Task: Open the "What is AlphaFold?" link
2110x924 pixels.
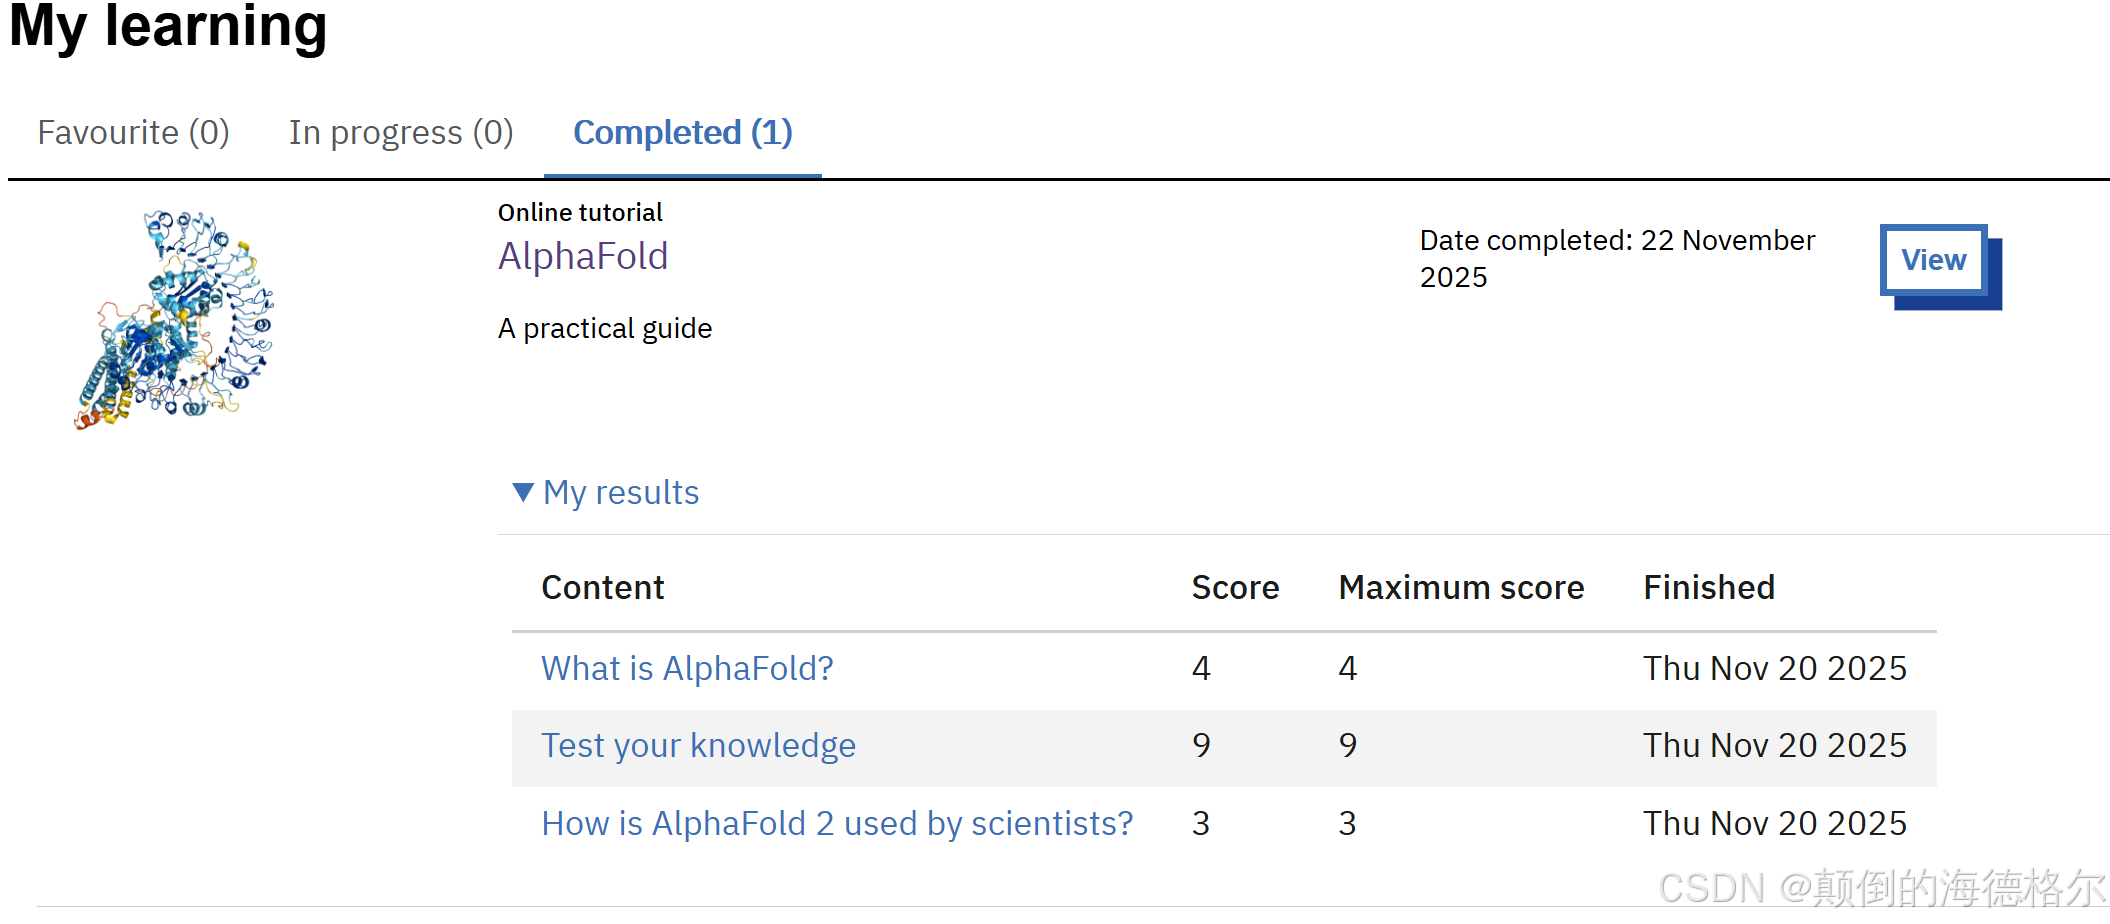Action: click(x=687, y=668)
